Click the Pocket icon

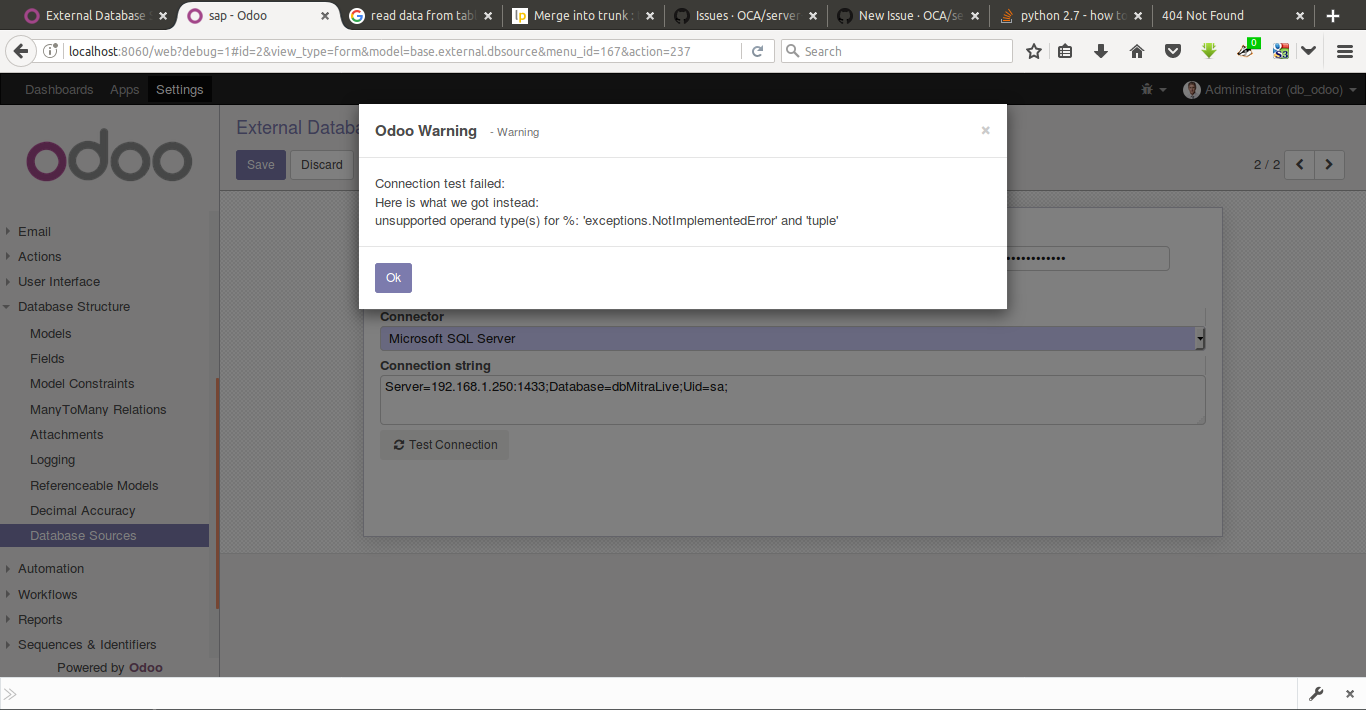1173,51
